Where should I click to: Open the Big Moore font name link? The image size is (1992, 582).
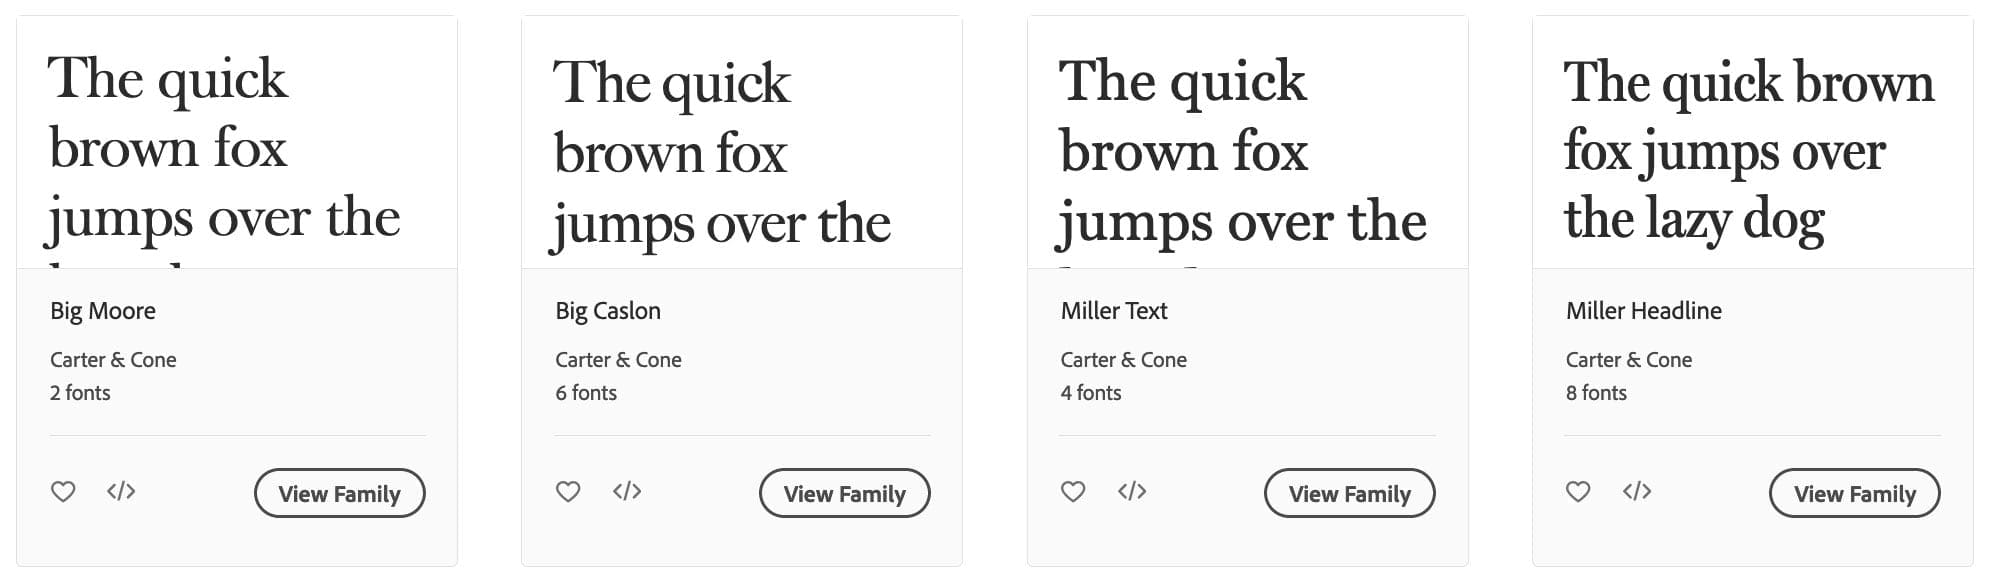click(103, 311)
